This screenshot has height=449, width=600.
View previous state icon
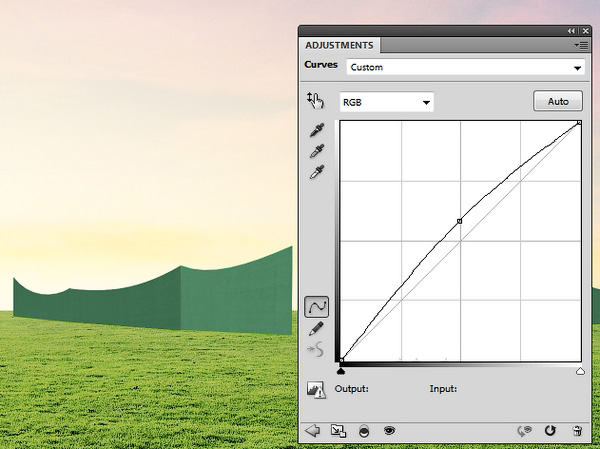pyautogui.click(x=525, y=431)
